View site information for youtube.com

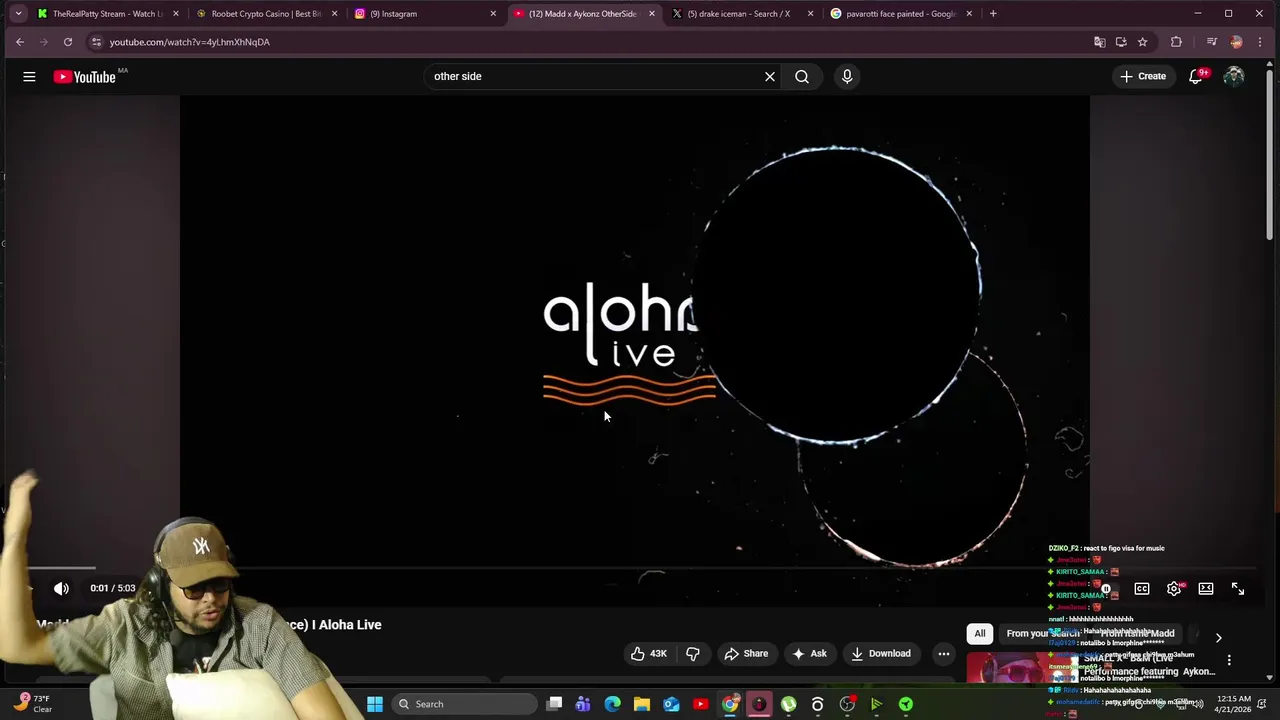(96, 42)
